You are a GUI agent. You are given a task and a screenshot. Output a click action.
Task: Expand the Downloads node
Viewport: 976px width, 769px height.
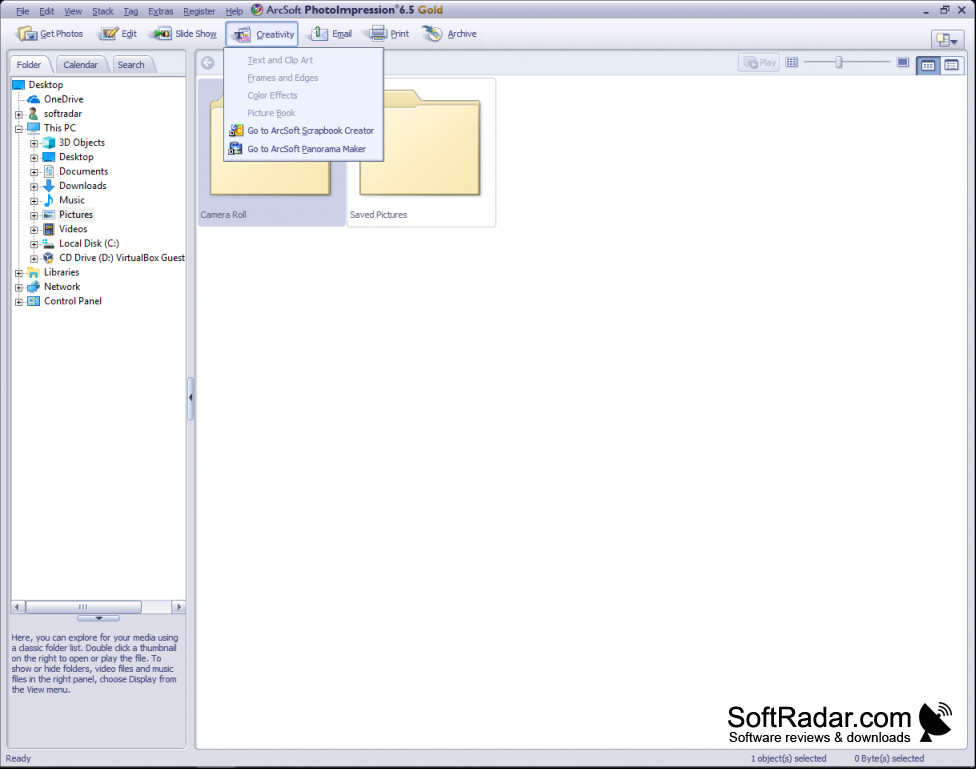point(34,187)
